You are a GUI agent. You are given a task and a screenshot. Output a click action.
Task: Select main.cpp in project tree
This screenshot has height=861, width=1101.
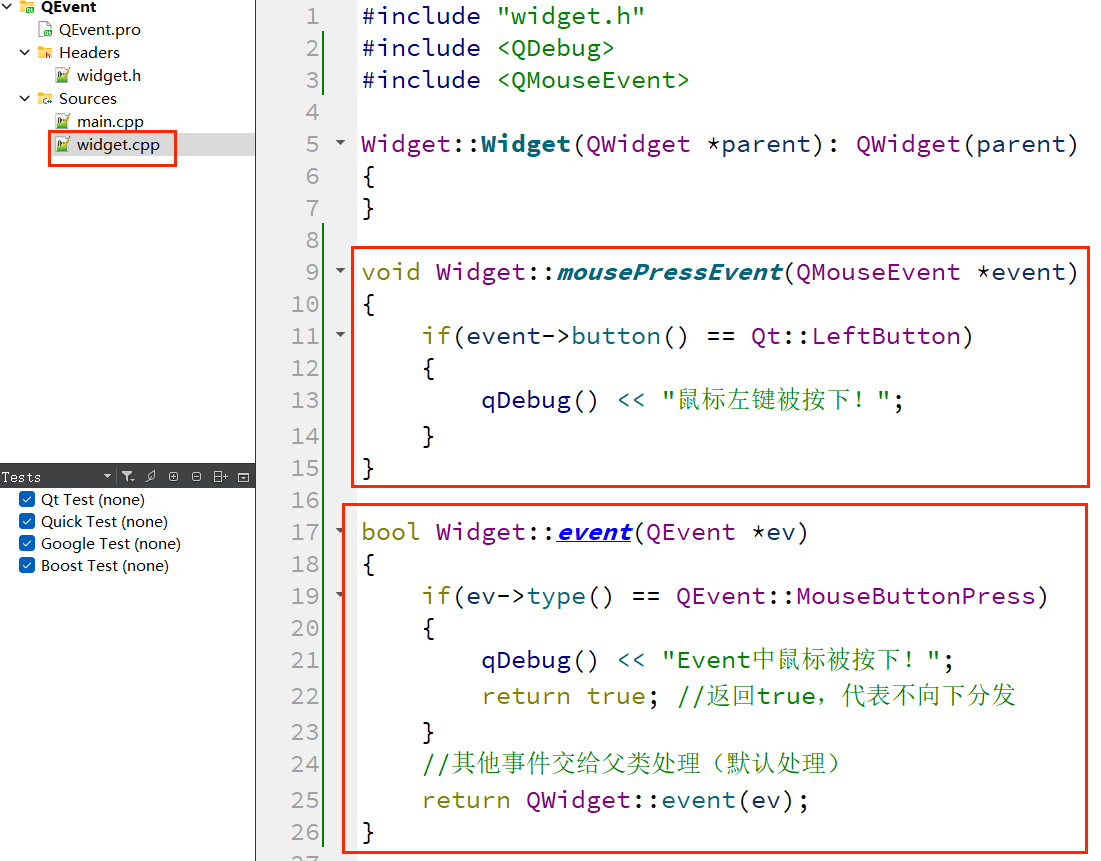pos(110,121)
